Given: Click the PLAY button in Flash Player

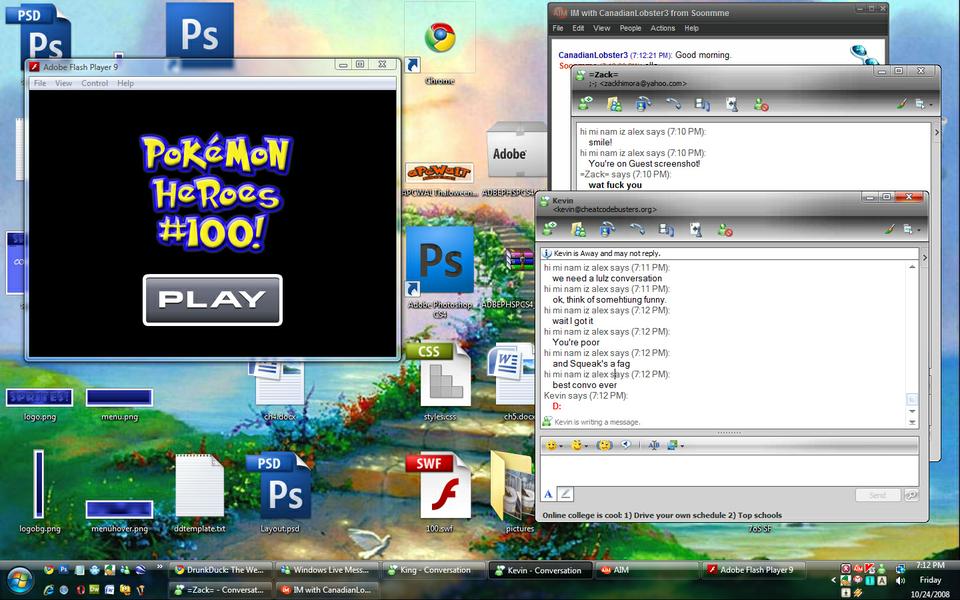Looking at the screenshot, I should [x=212, y=299].
